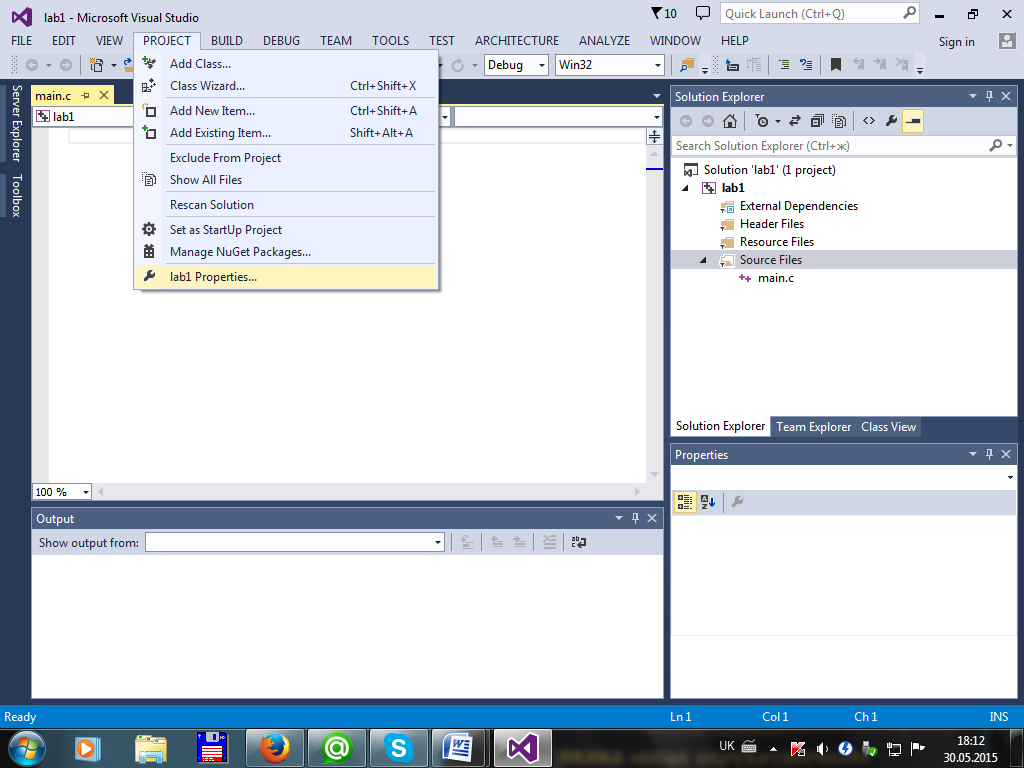Choose Add New Item... from Project menu

286,111
